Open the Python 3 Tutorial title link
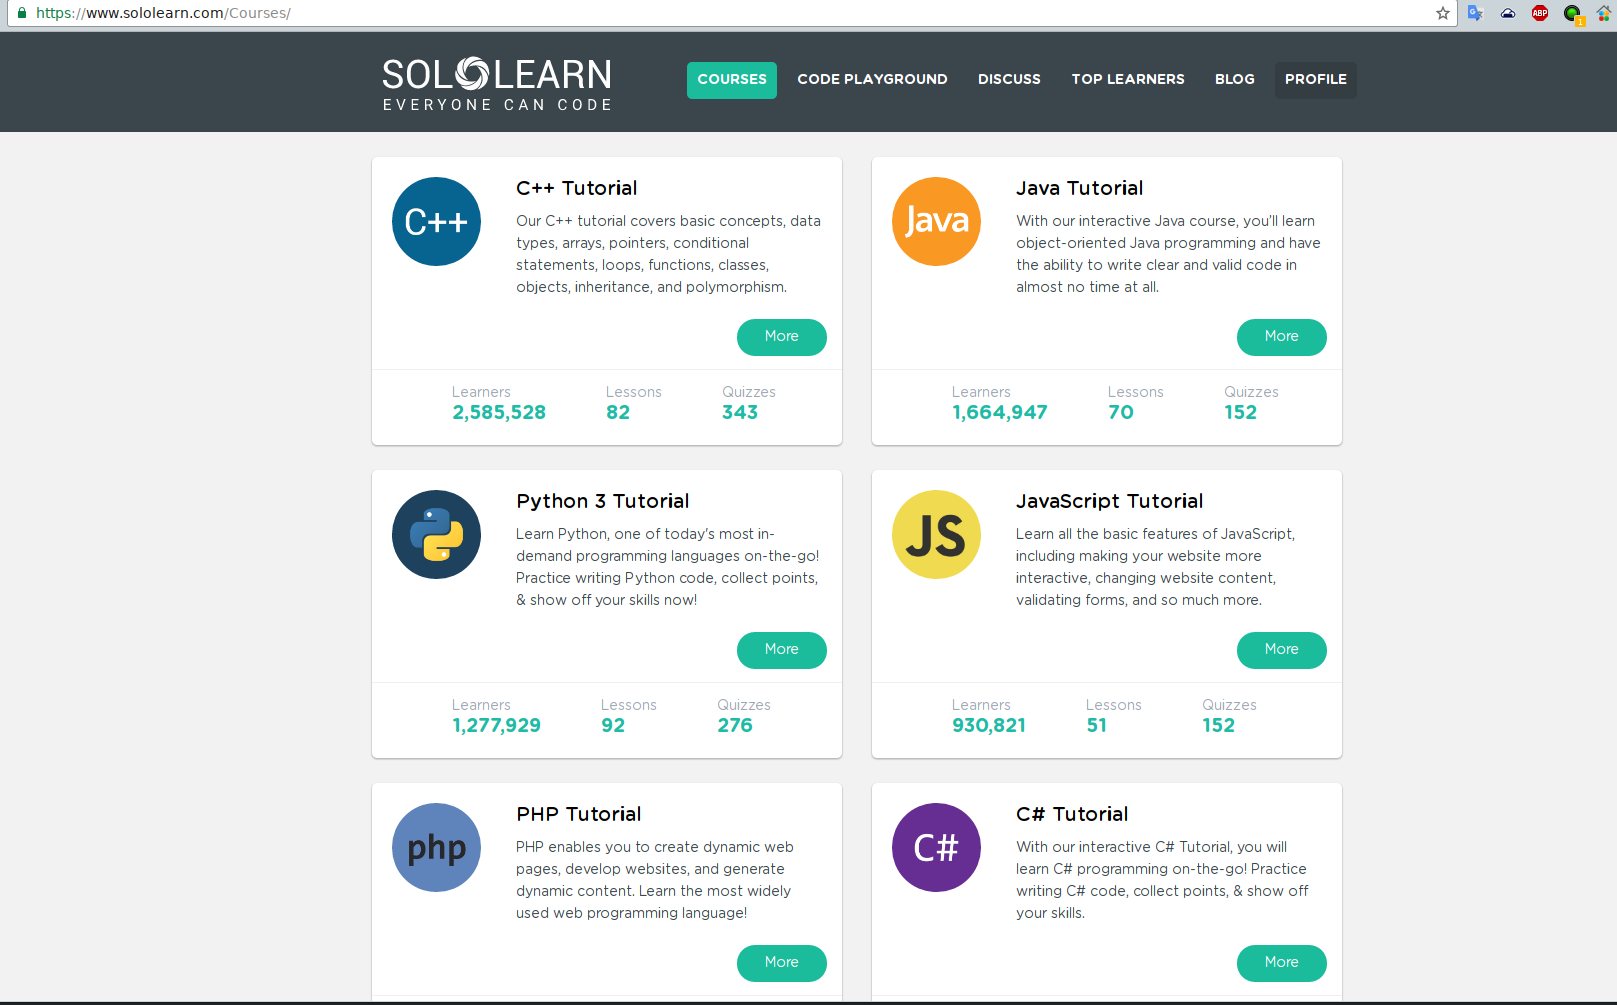Screen dimensions: 1617x1005 tap(603, 501)
